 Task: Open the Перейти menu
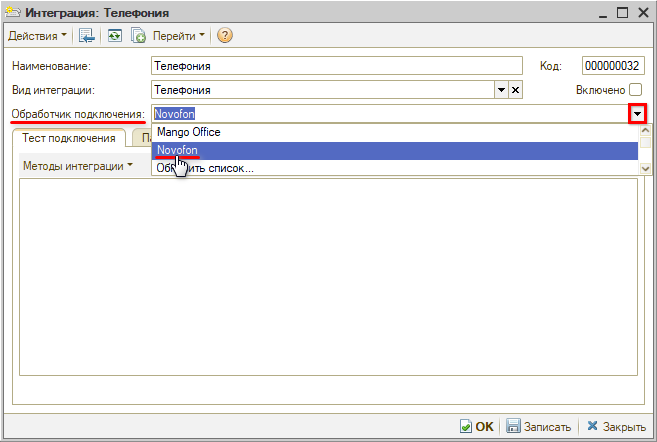click(178, 36)
